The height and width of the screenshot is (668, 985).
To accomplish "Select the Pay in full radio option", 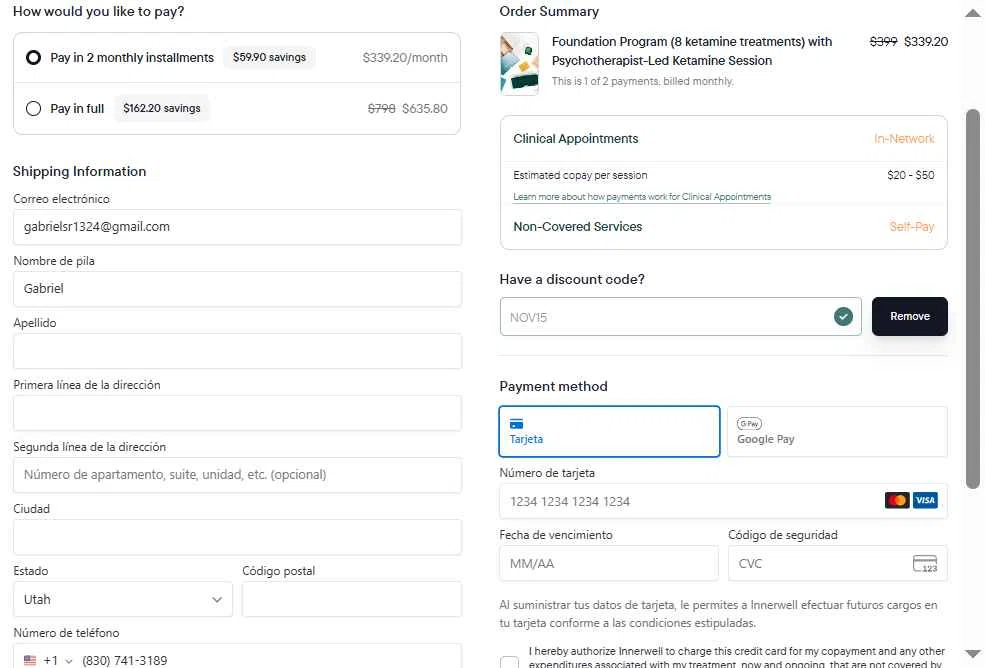I will click(33, 109).
